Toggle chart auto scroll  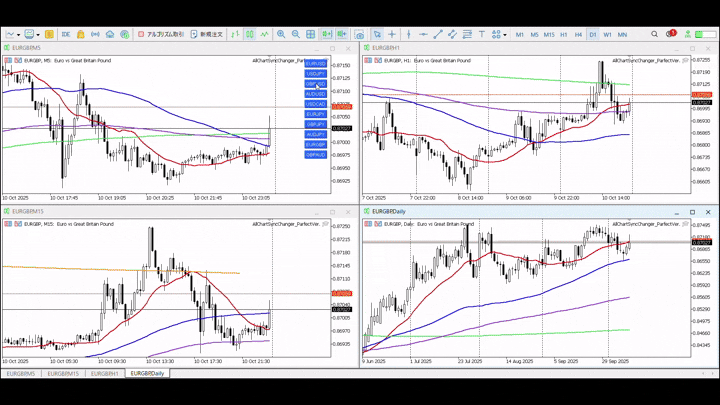[326, 34]
